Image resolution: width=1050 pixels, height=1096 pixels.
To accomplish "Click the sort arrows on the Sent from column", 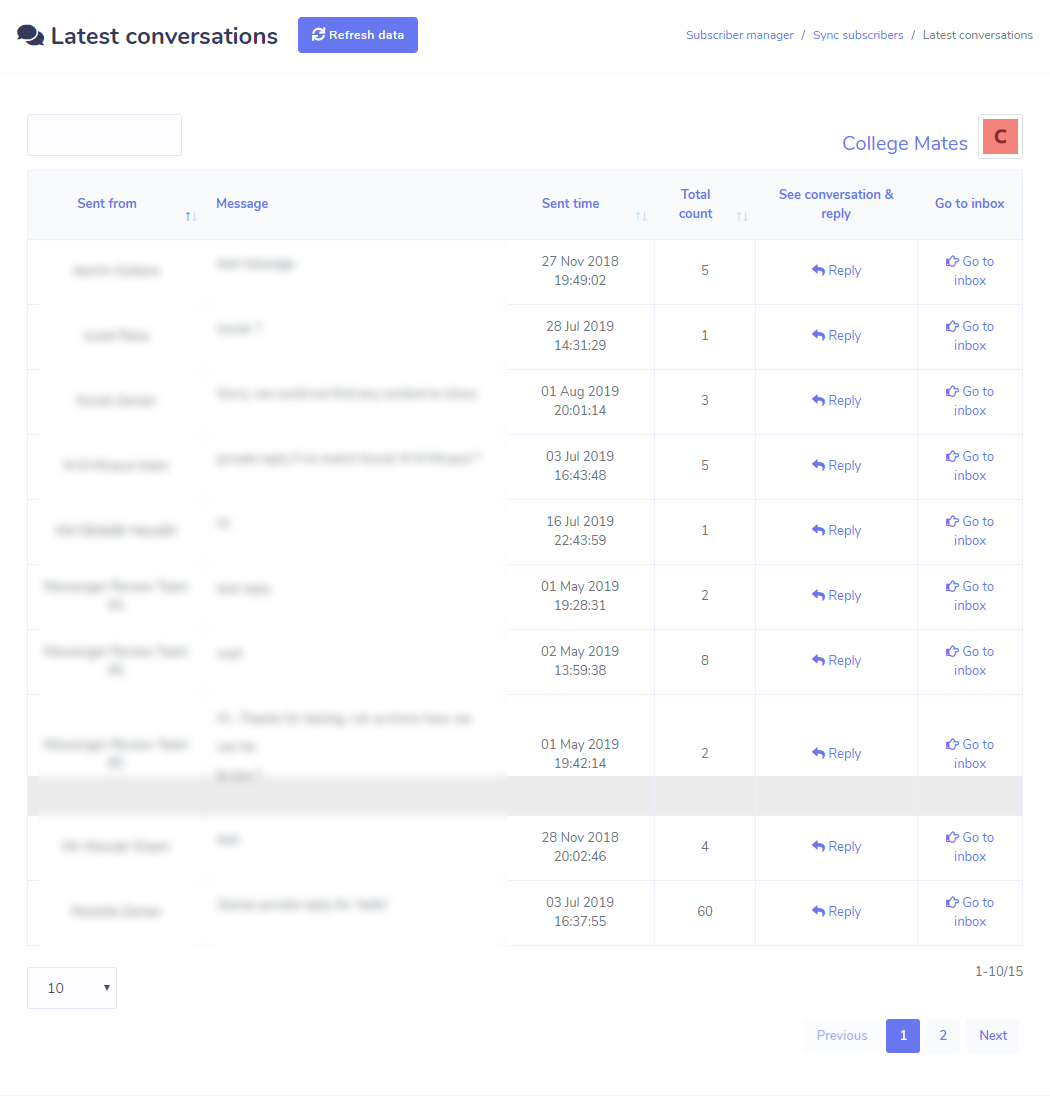I will [190, 215].
